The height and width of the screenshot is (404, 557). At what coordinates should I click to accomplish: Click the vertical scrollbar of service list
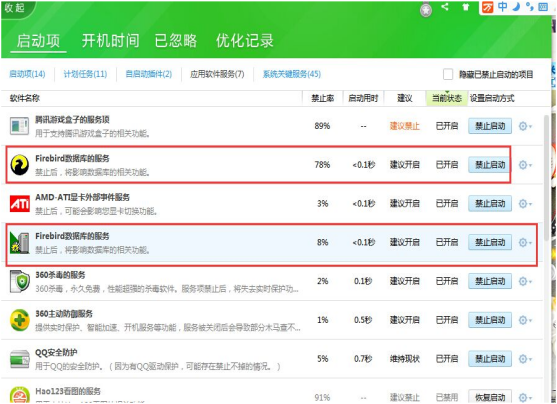pos(546,178)
